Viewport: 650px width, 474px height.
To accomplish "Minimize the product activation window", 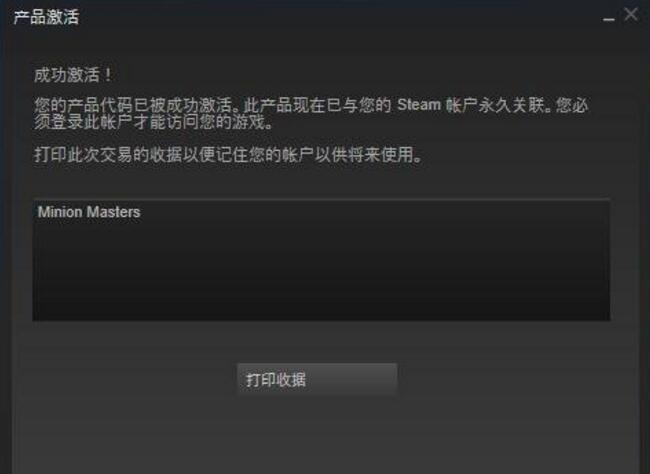I will pyautogui.click(x=609, y=19).
